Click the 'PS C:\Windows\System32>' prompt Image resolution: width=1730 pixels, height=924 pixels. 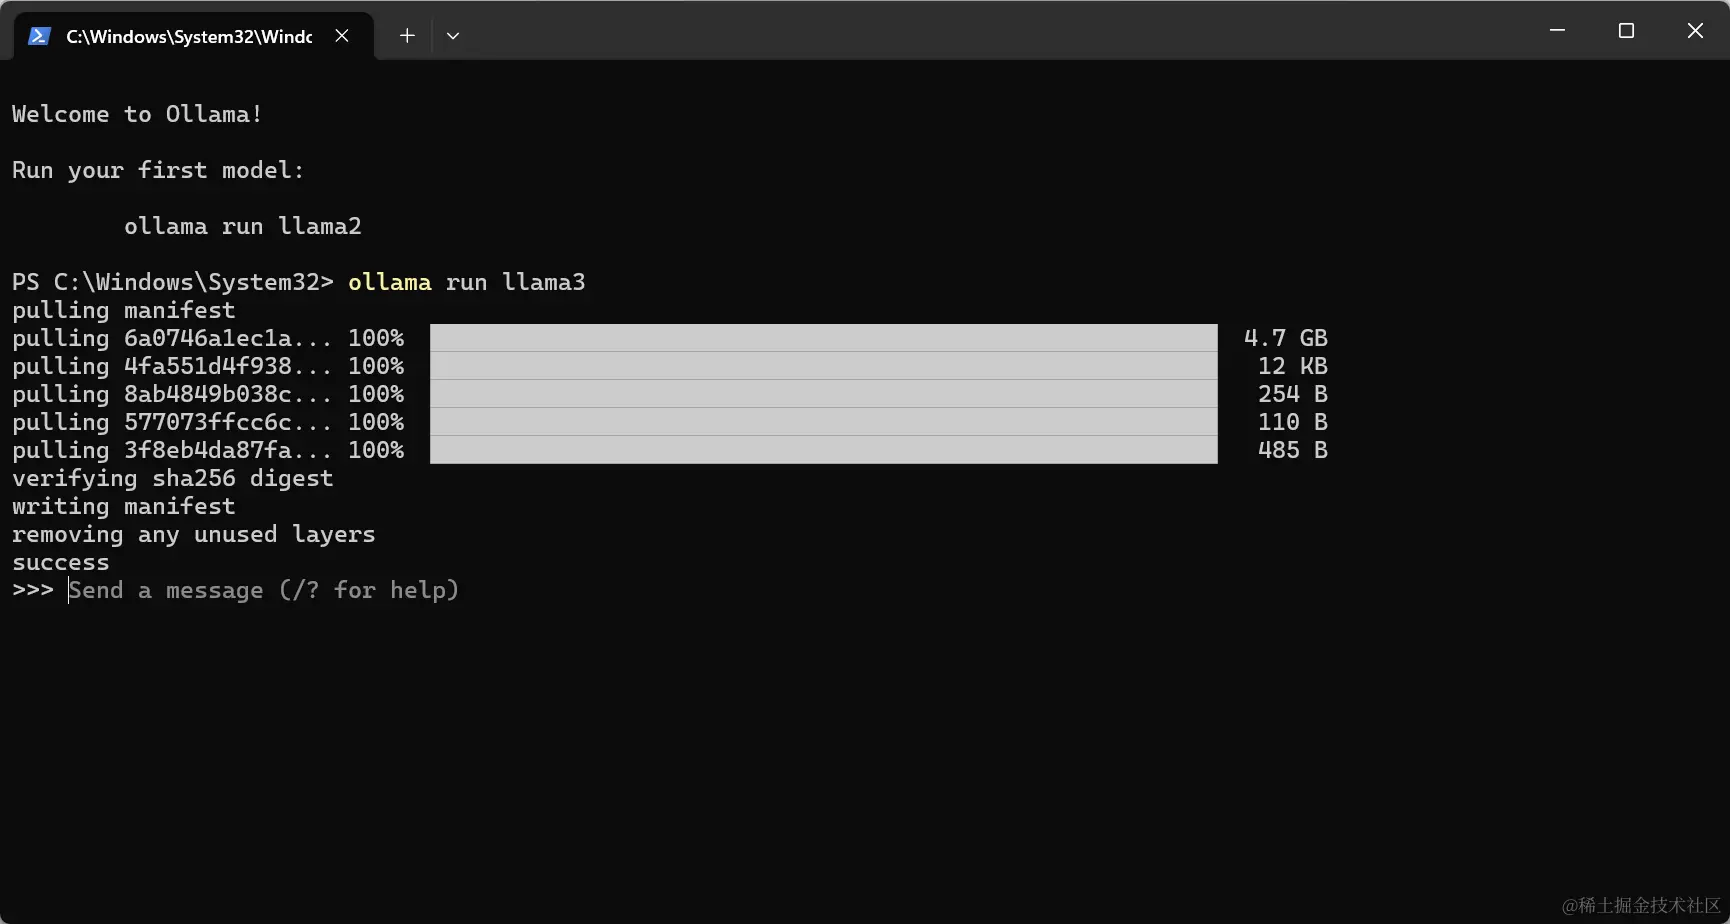[173, 282]
